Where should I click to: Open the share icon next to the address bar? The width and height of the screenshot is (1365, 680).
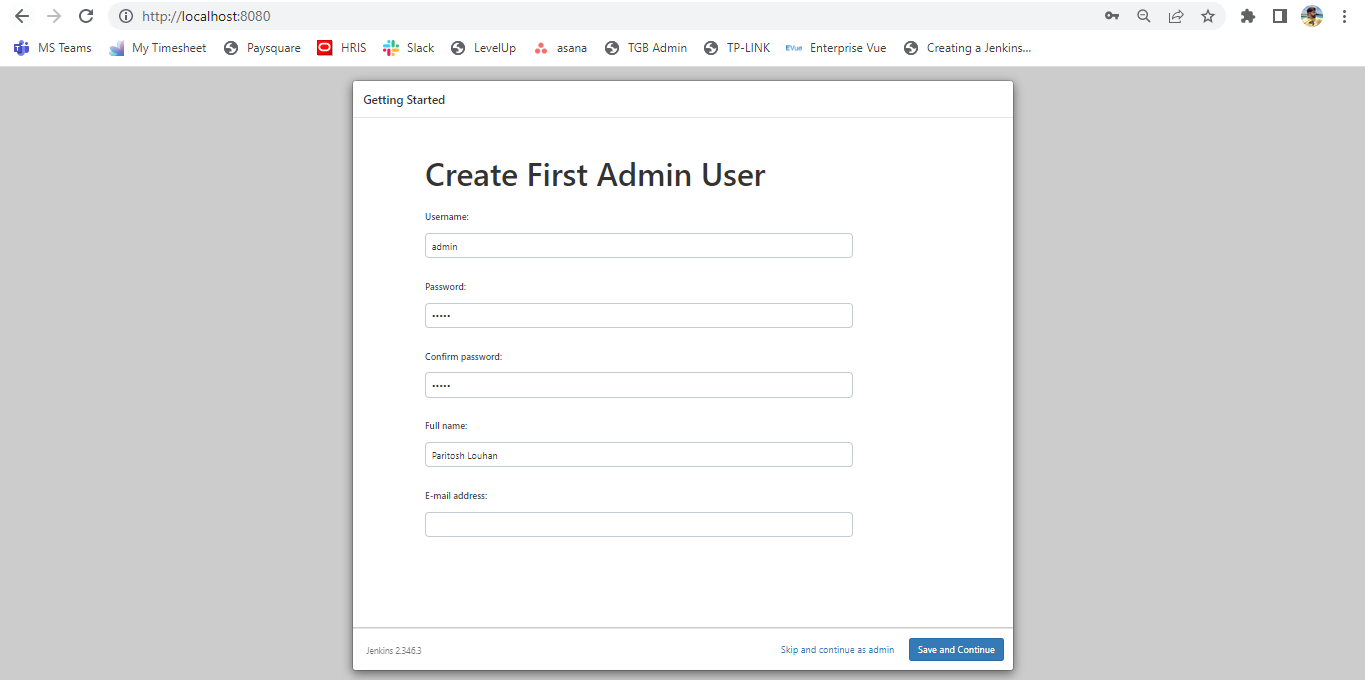[x=1176, y=16]
